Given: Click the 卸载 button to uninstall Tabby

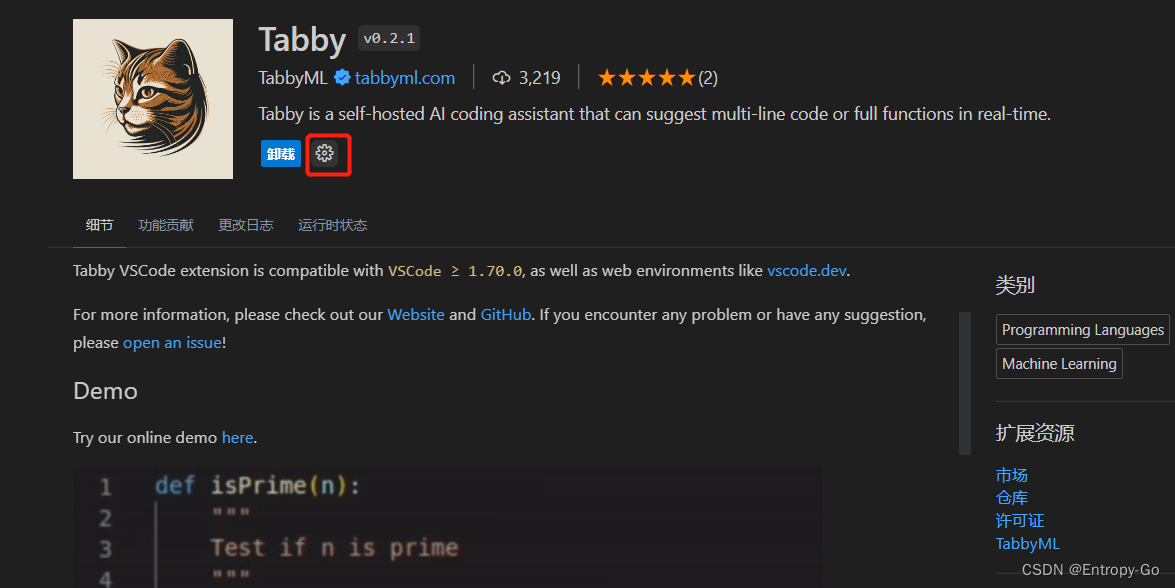Looking at the screenshot, I should [280, 153].
